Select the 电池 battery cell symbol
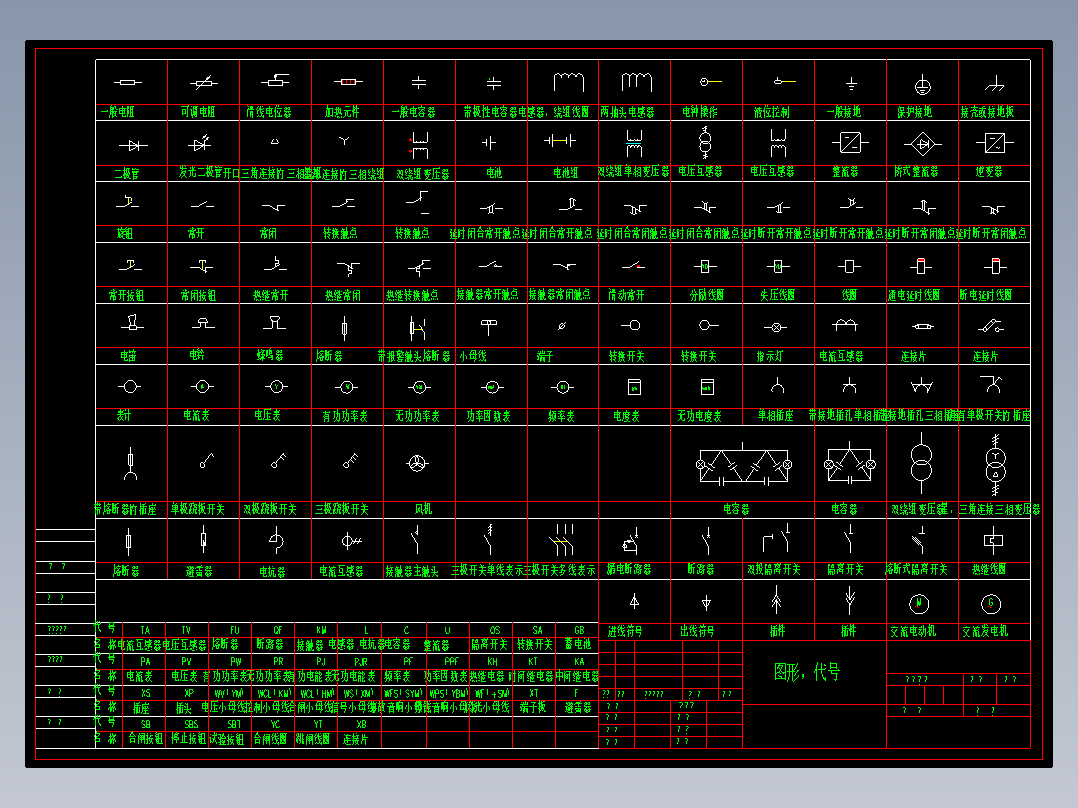The image size is (1078, 808). click(x=489, y=143)
